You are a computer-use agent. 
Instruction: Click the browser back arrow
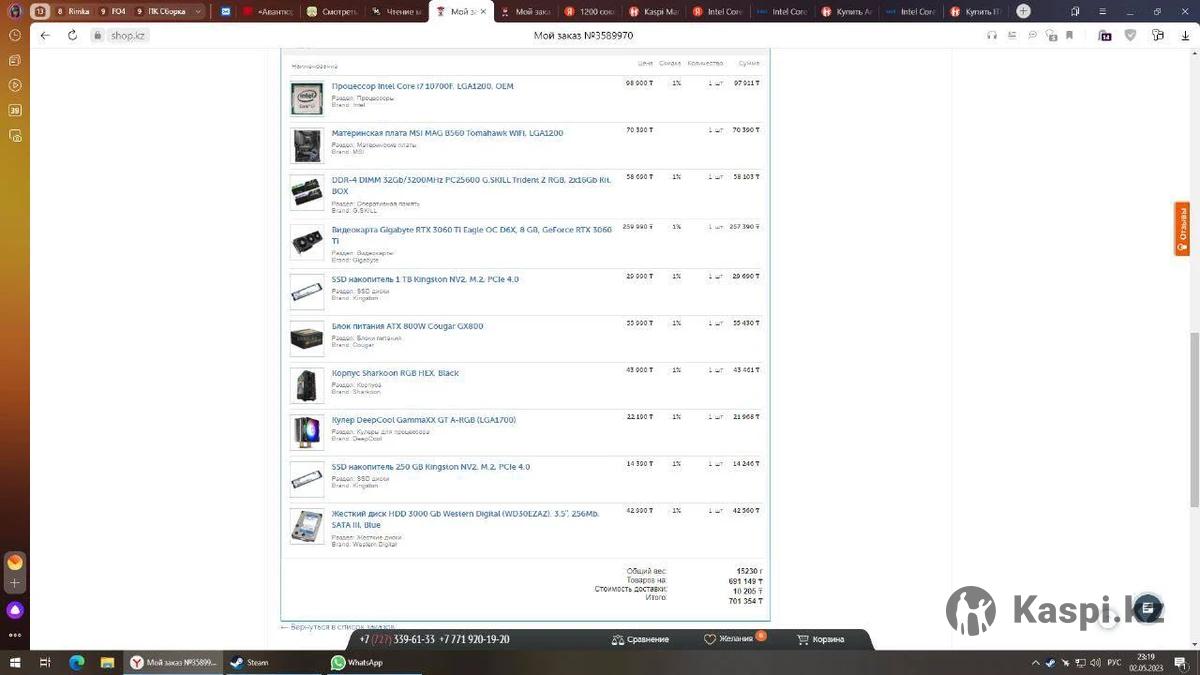pos(45,35)
